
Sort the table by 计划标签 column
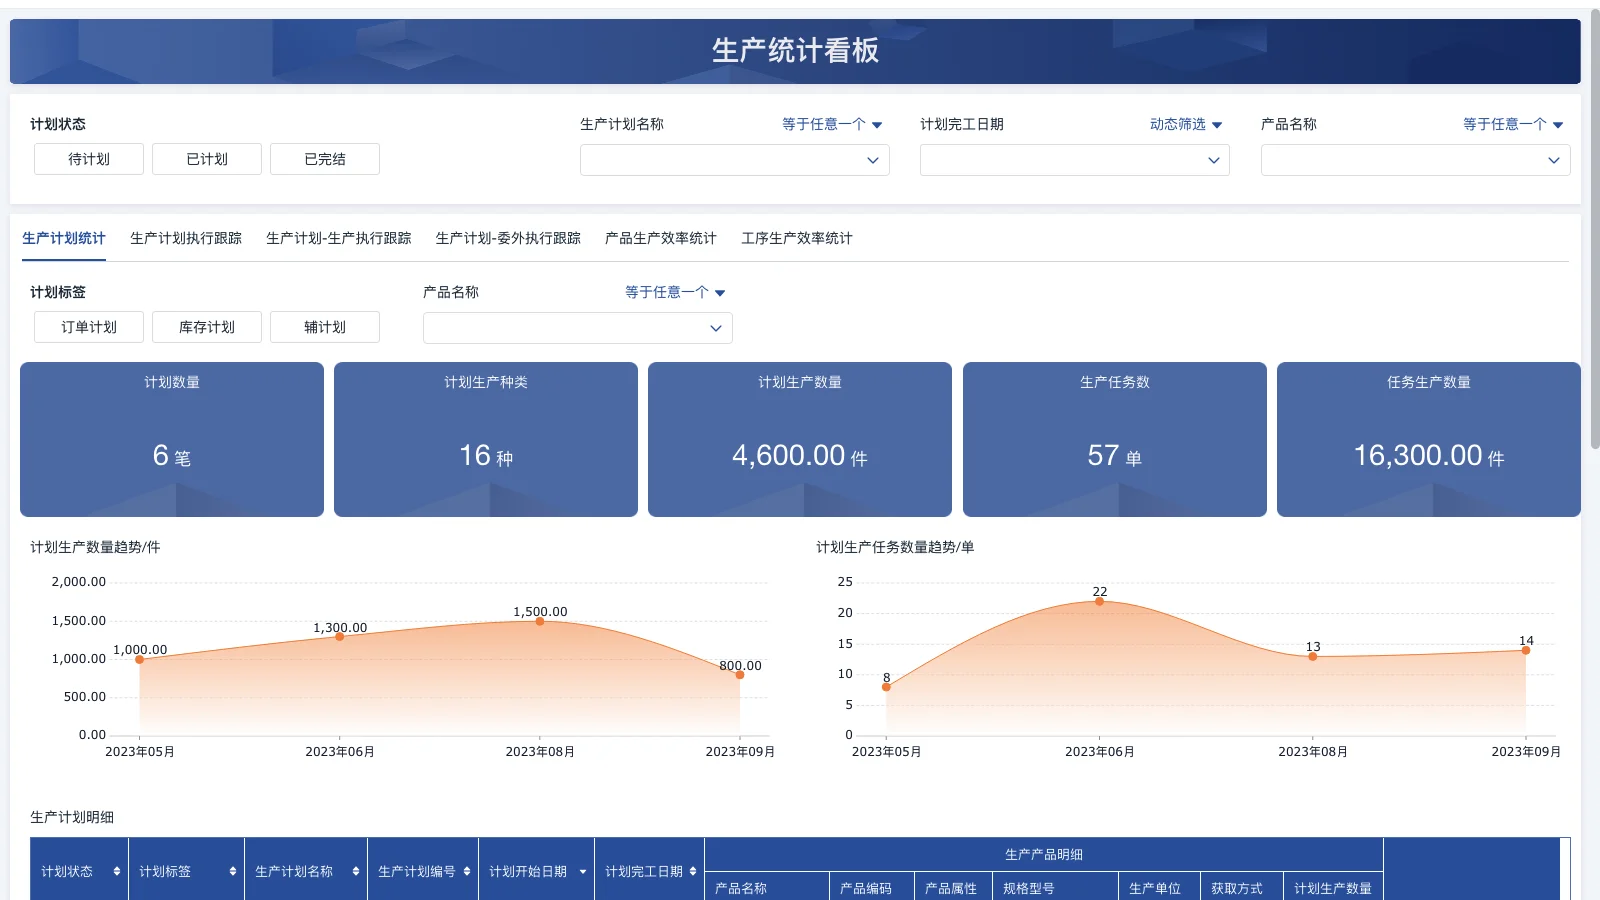(231, 870)
